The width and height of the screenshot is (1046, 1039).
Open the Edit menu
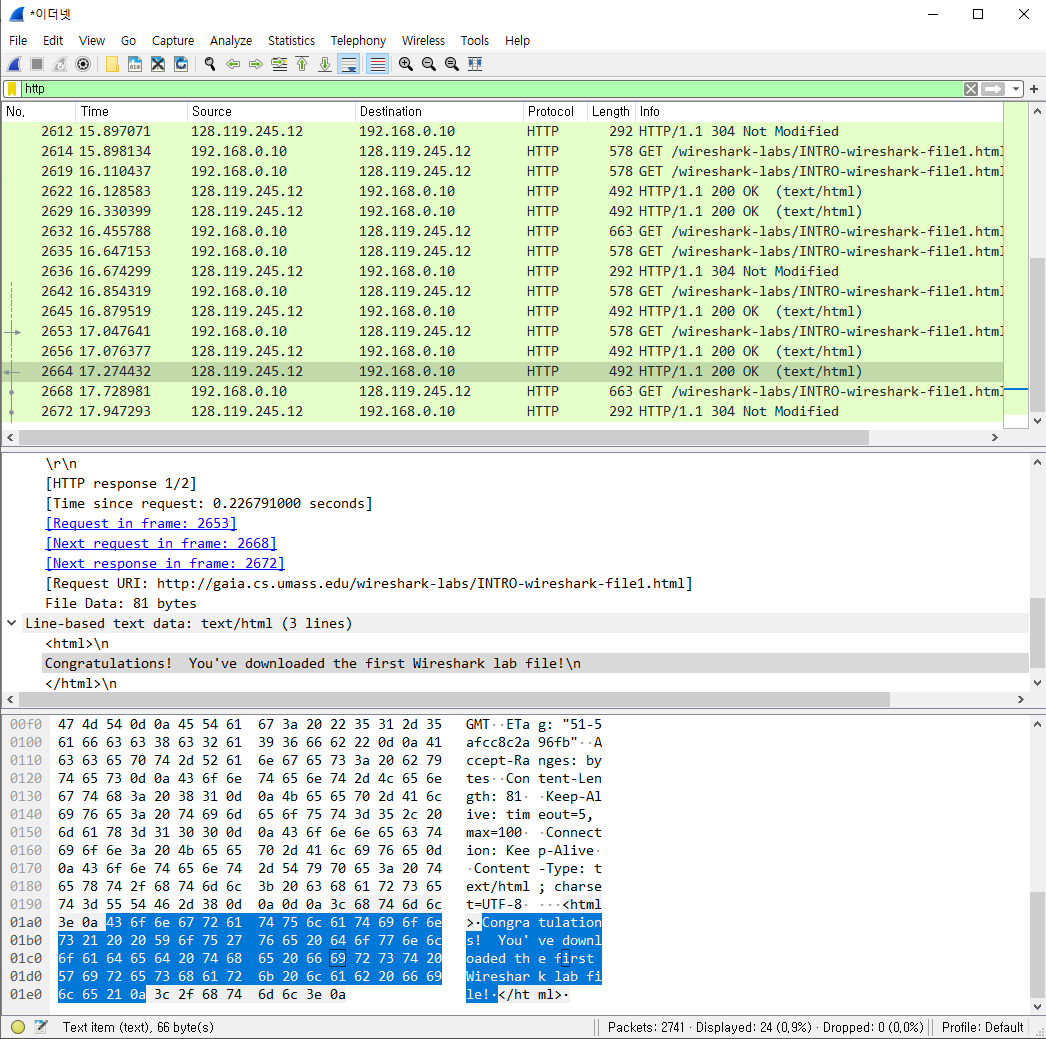click(x=53, y=41)
